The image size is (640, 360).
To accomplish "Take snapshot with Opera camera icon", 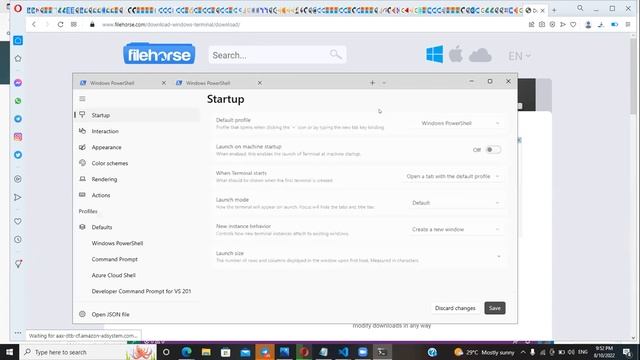I will [542, 24].
